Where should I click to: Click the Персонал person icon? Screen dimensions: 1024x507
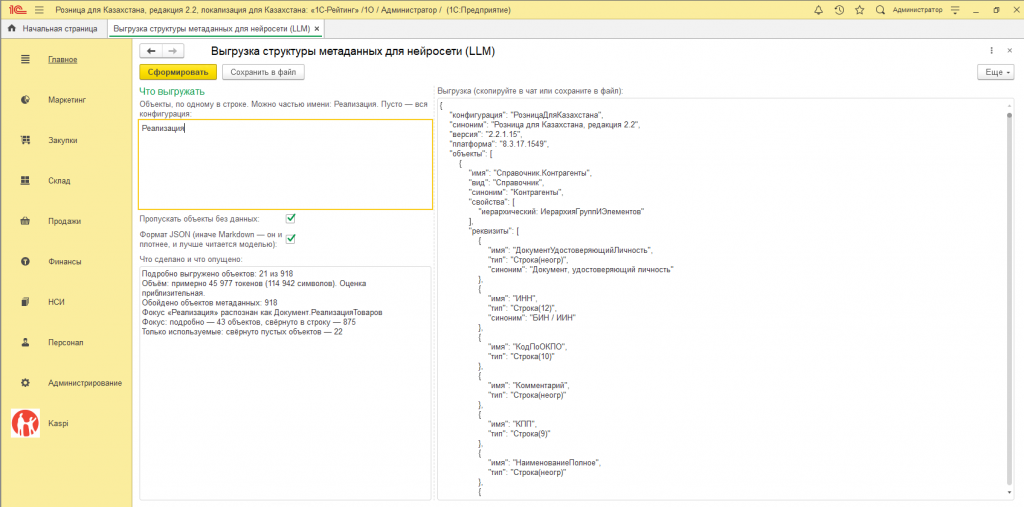25,342
